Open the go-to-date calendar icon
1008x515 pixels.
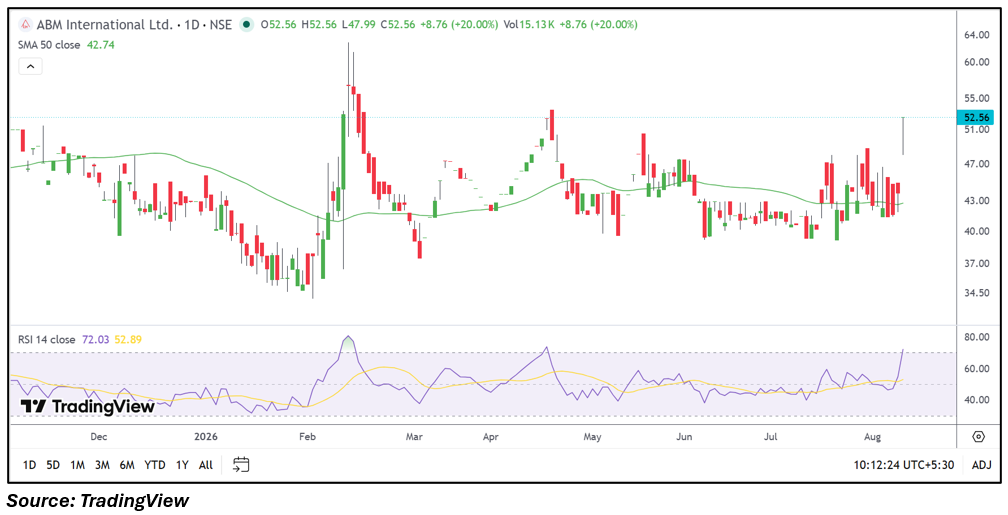coord(241,464)
